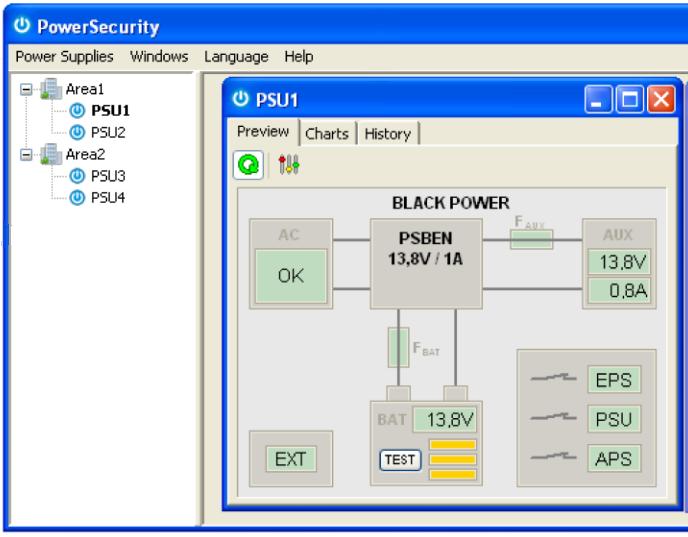The image size is (688, 537).
Task: Close the PSU1 window
Action: point(661,99)
